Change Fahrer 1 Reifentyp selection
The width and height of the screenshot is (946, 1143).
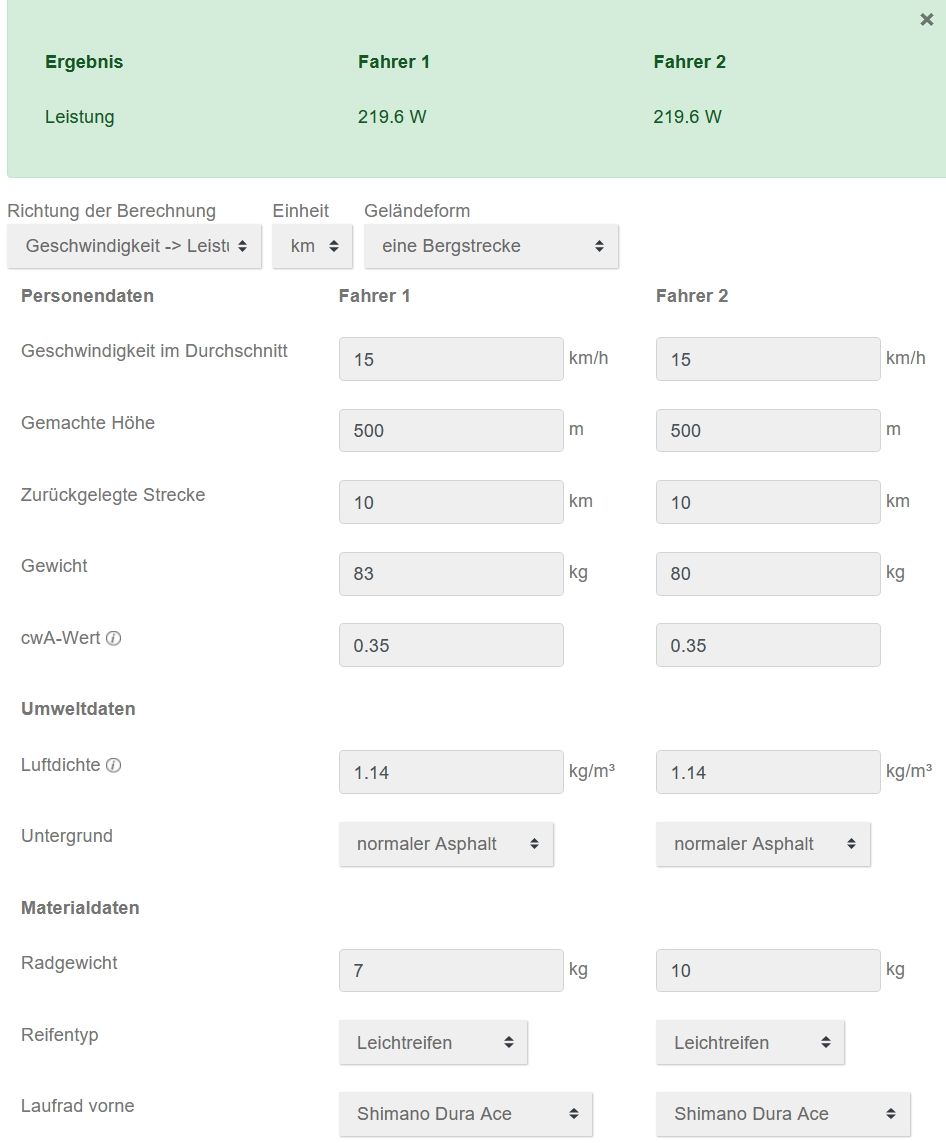[433, 1042]
